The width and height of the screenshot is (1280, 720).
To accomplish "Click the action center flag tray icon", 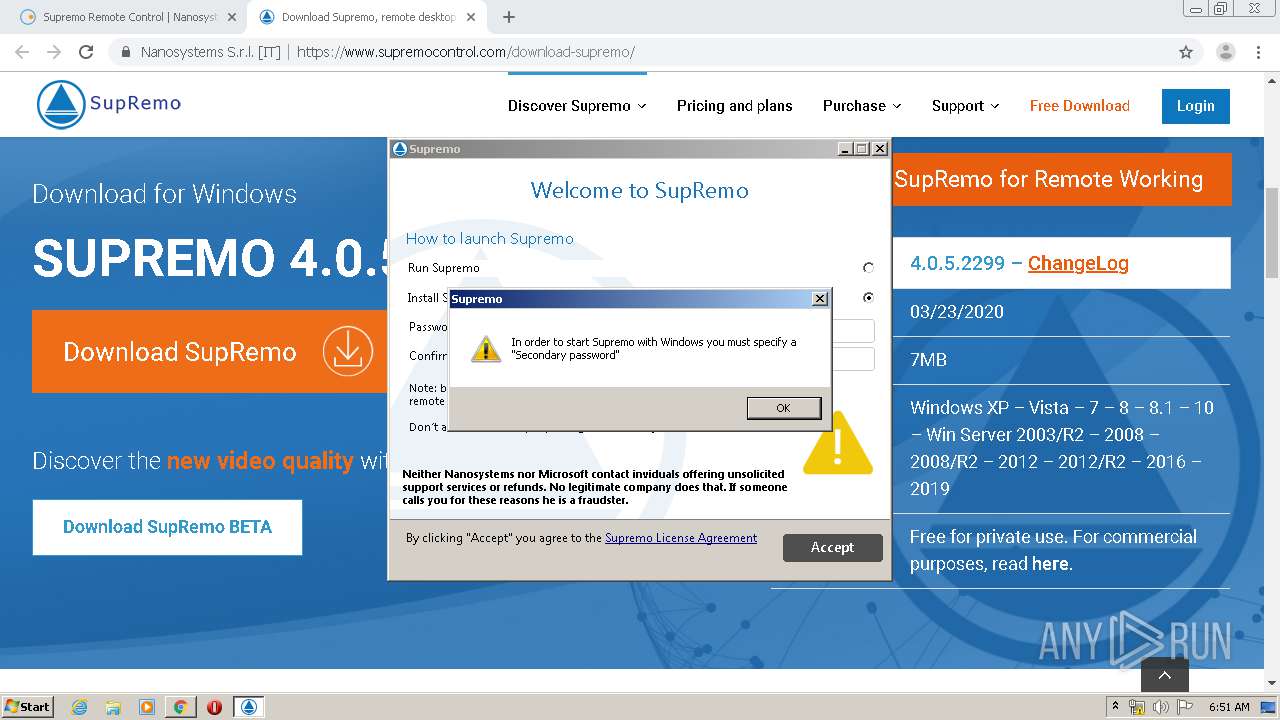I will (x=1185, y=707).
